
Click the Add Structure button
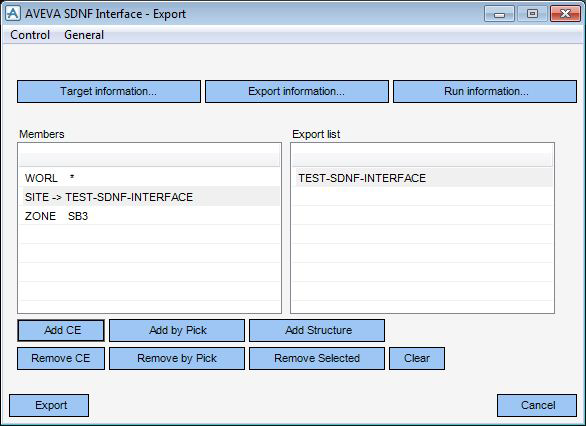click(x=317, y=330)
